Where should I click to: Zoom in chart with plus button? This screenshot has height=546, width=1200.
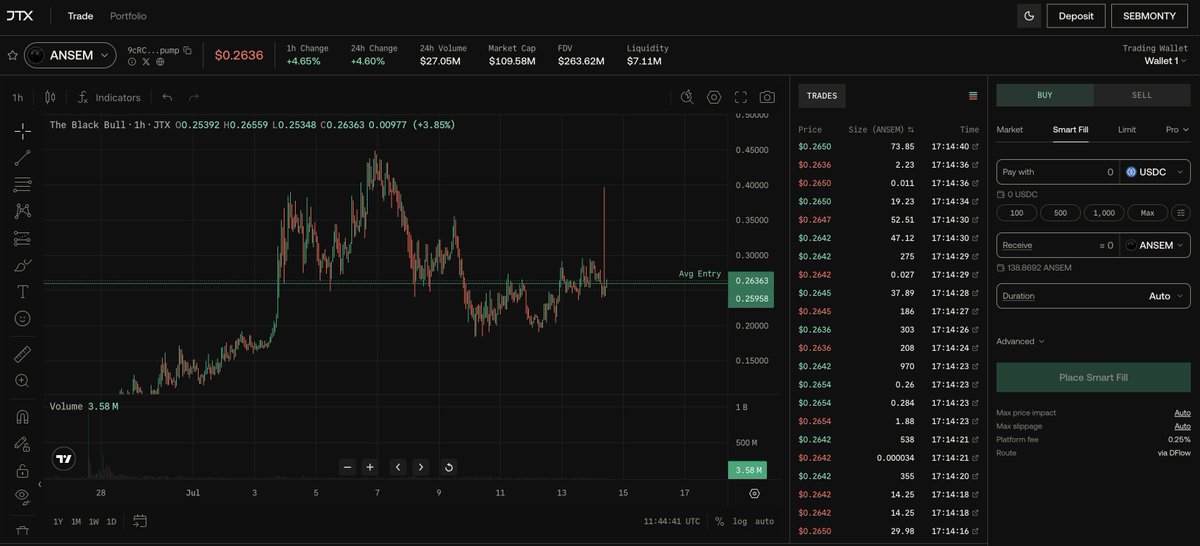click(x=369, y=467)
